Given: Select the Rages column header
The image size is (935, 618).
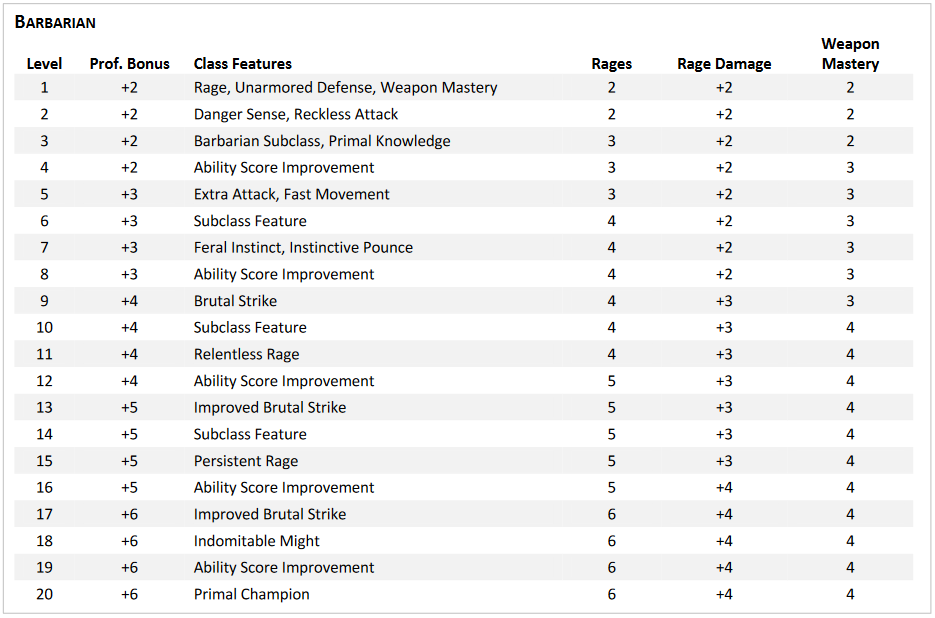Looking at the screenshot, I should [x=611, y=64].
